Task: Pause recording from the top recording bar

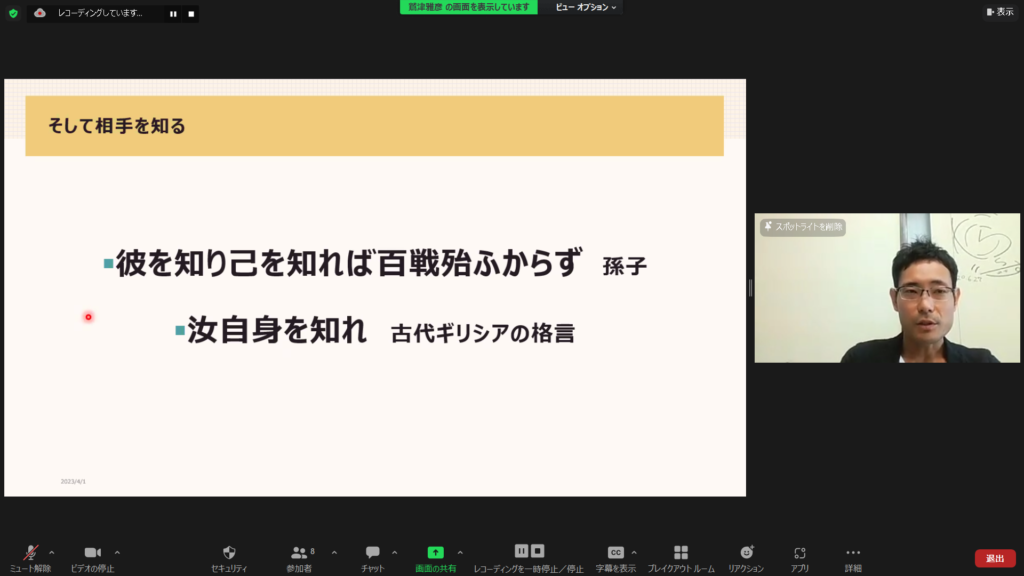Action: point(173,14)
